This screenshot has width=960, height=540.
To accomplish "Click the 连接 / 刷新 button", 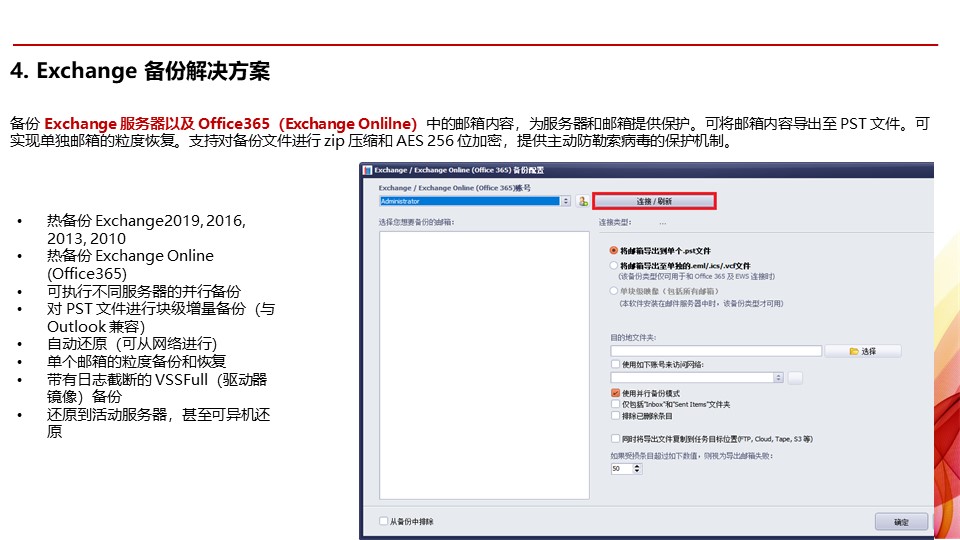I will [654, 201].
